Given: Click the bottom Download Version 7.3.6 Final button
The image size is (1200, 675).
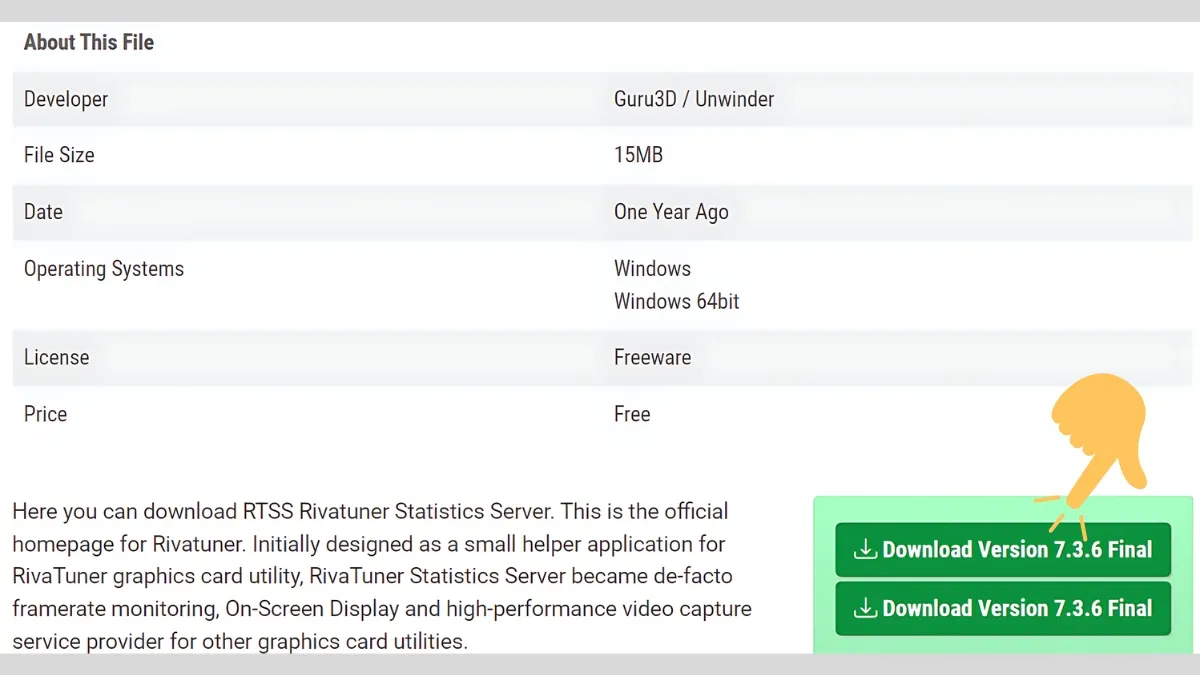Looking at the screenshot, I should click(x=1003, y=608).
